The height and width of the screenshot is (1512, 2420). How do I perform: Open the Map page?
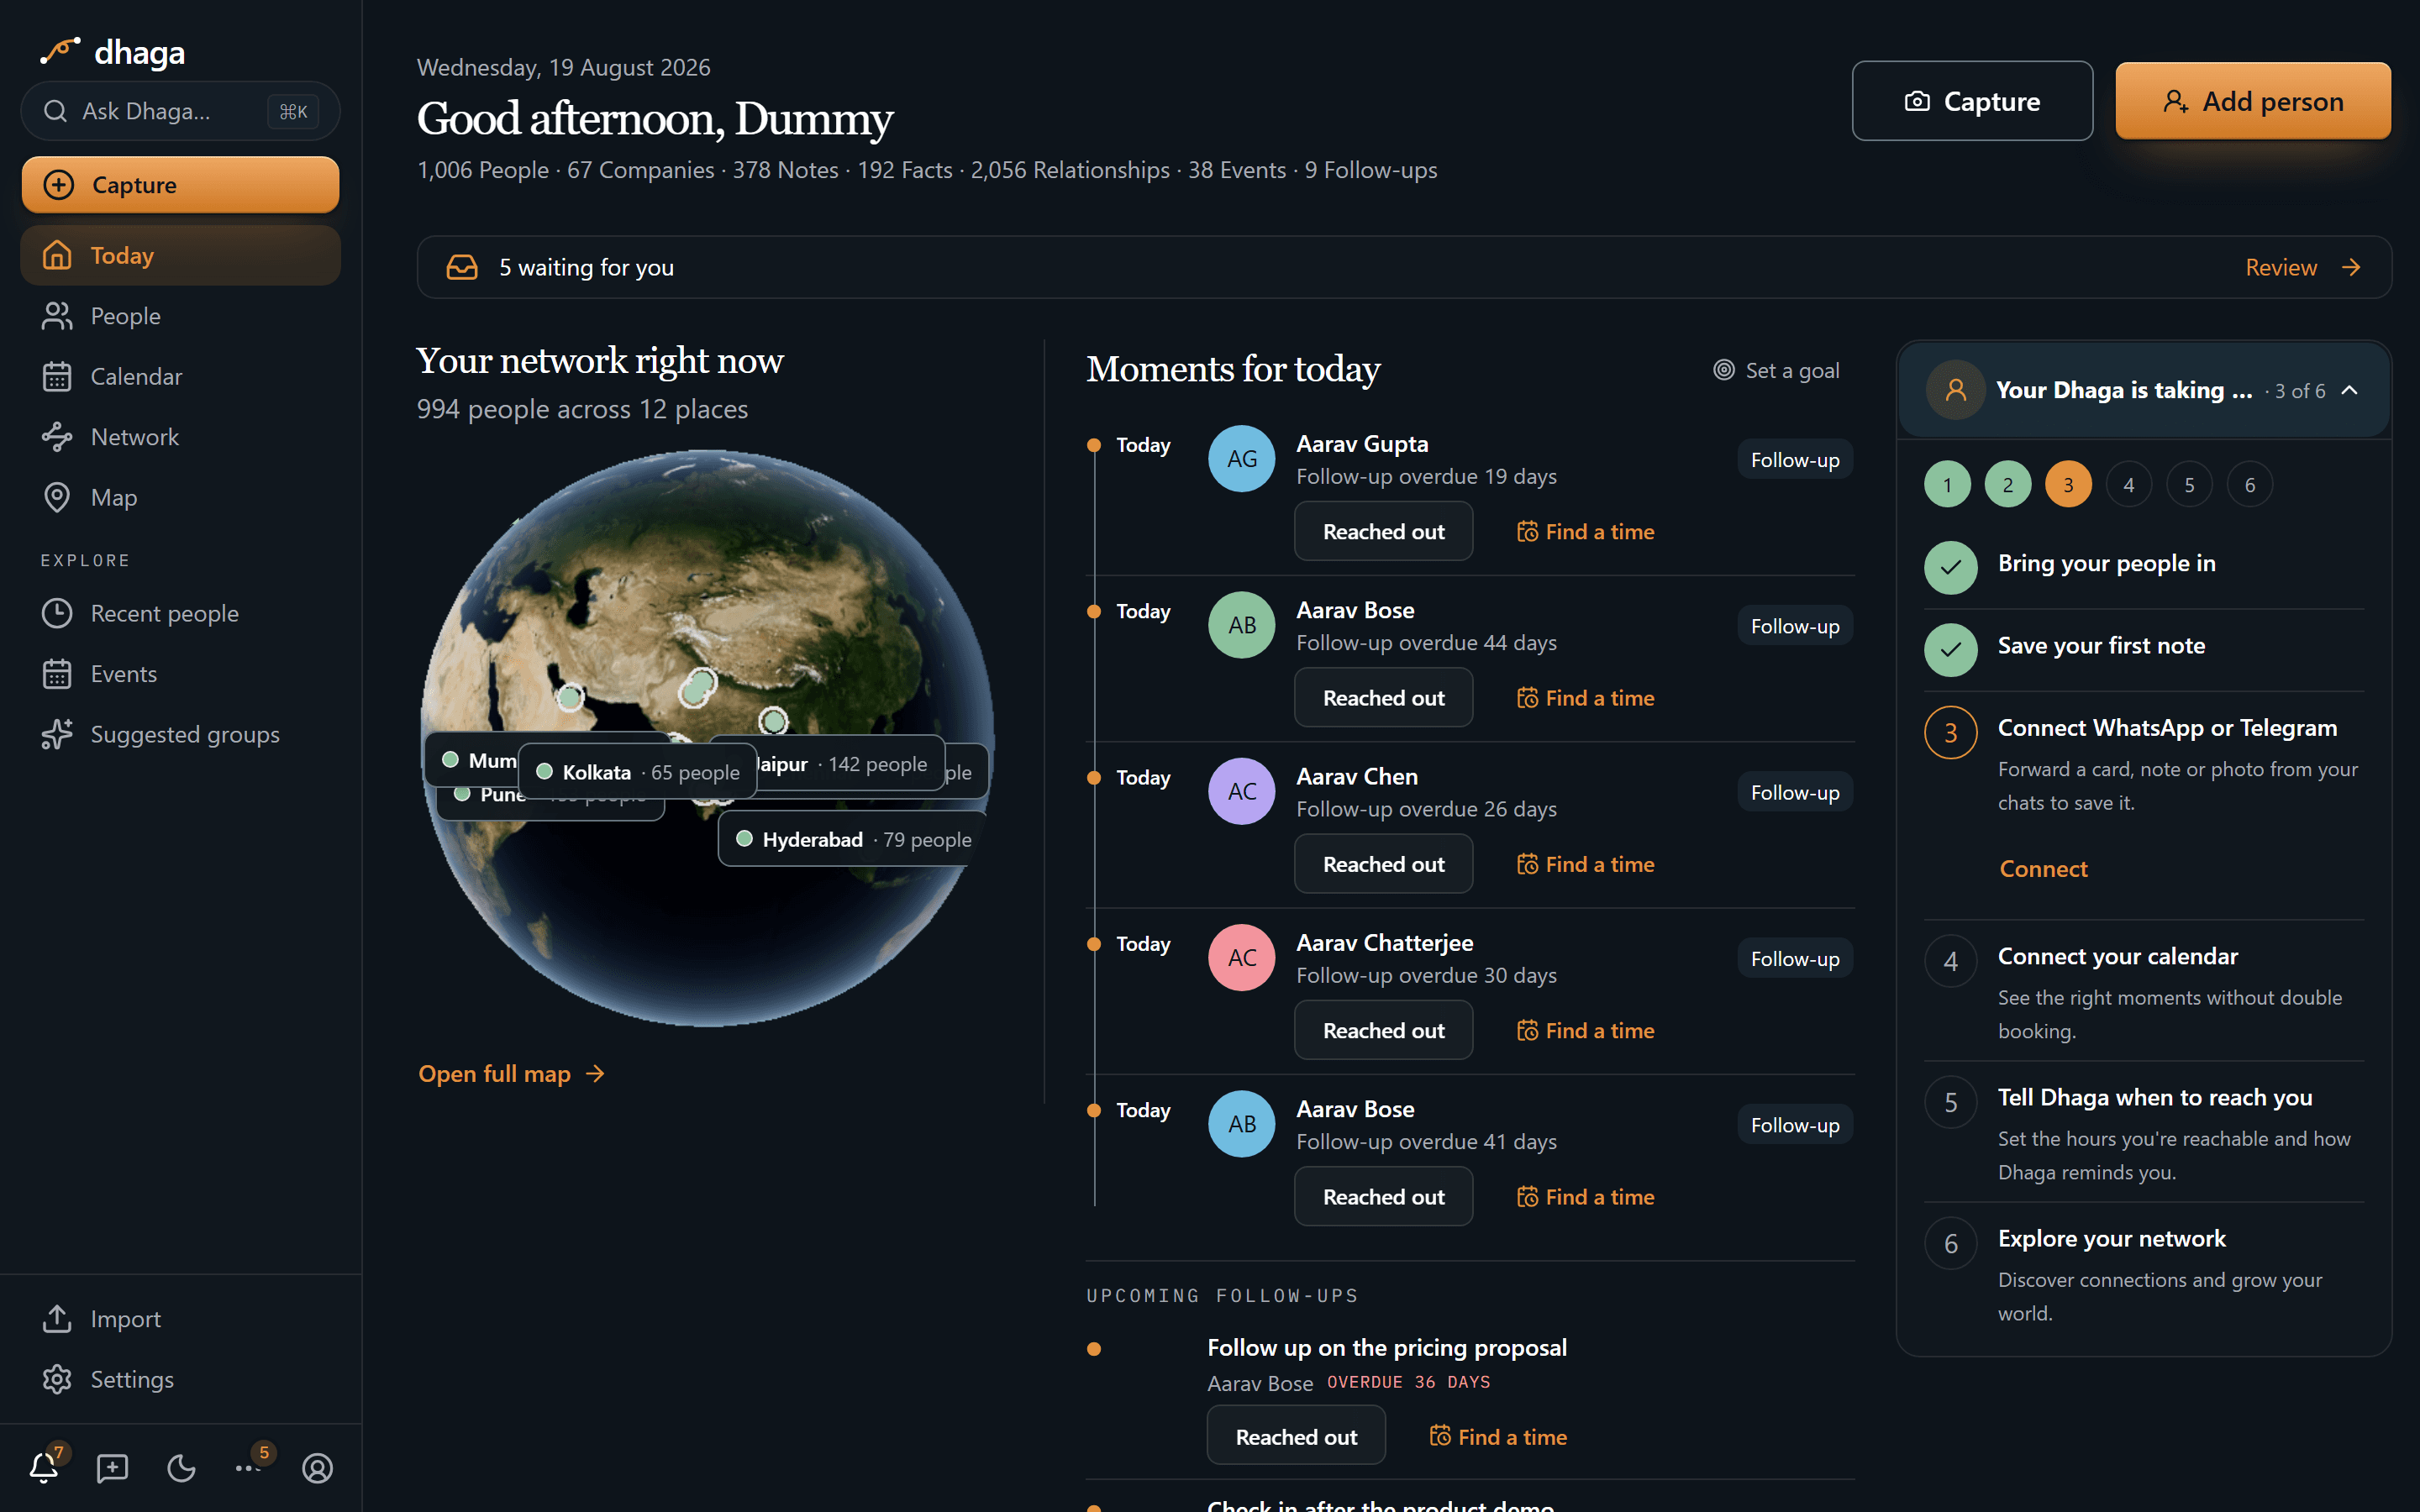click(x=180, y=497)
